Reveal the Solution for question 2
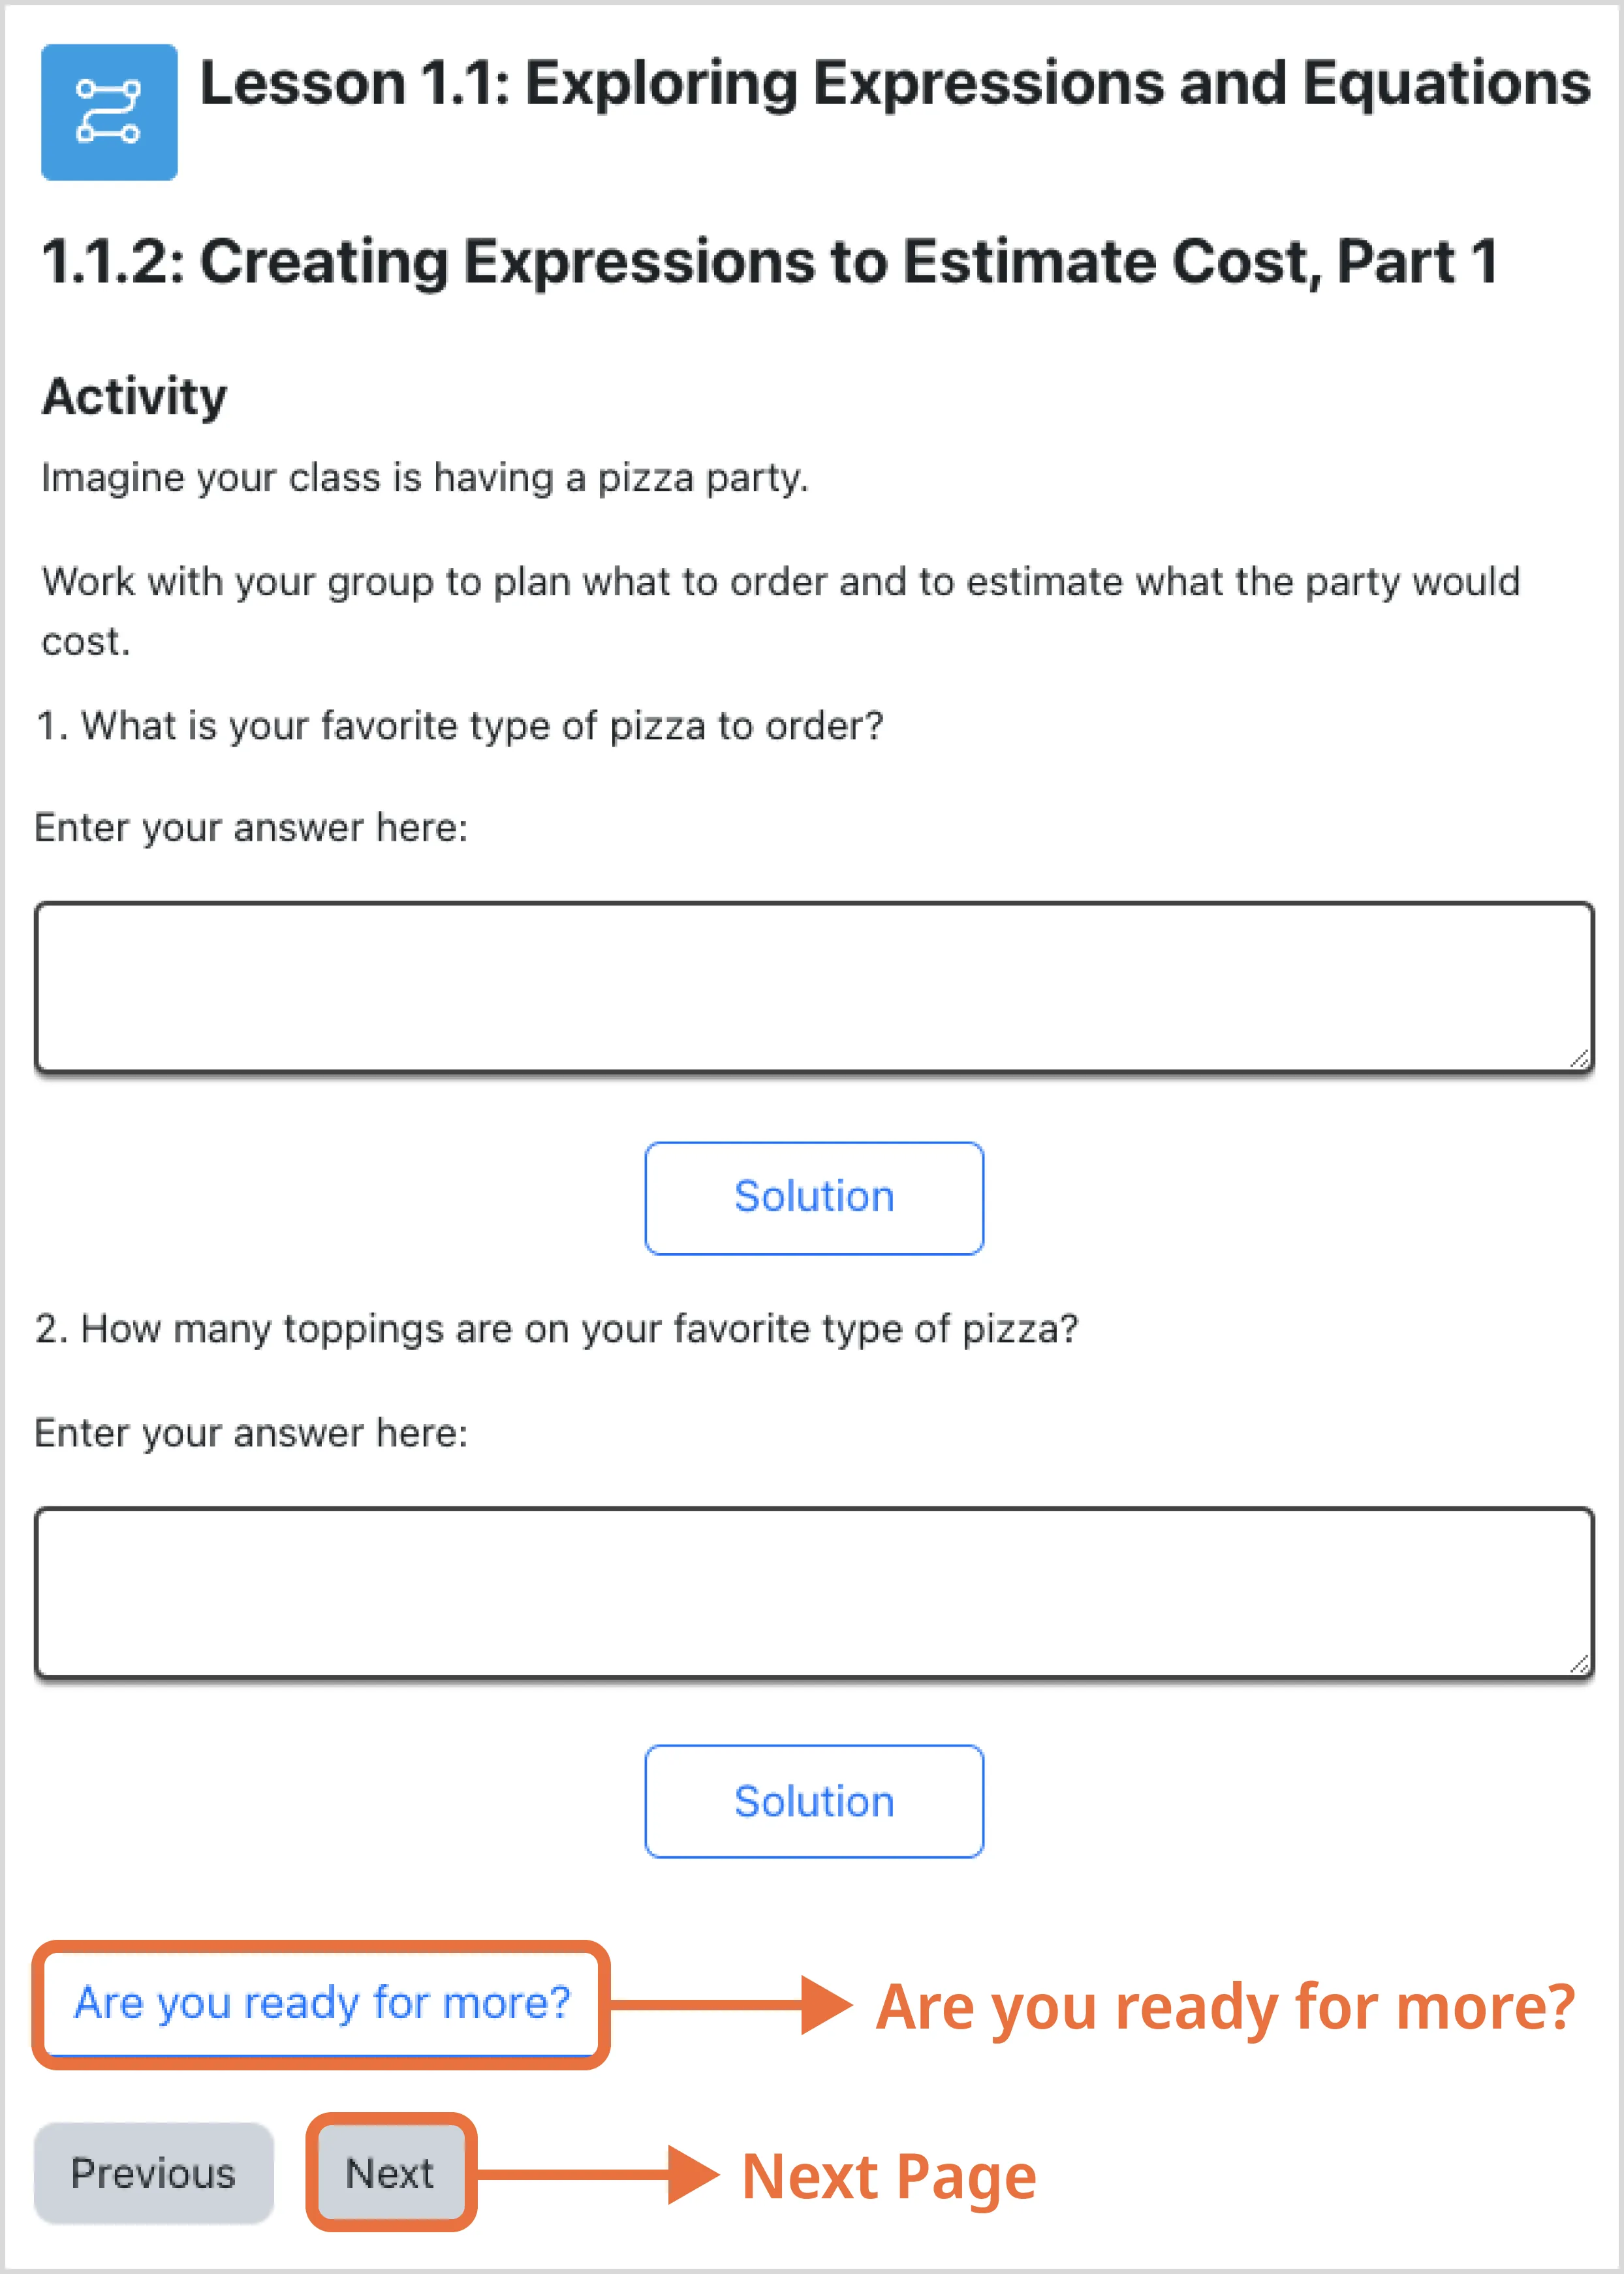This screenshot has width=1624, height=2274. (x=814, y=1802)
